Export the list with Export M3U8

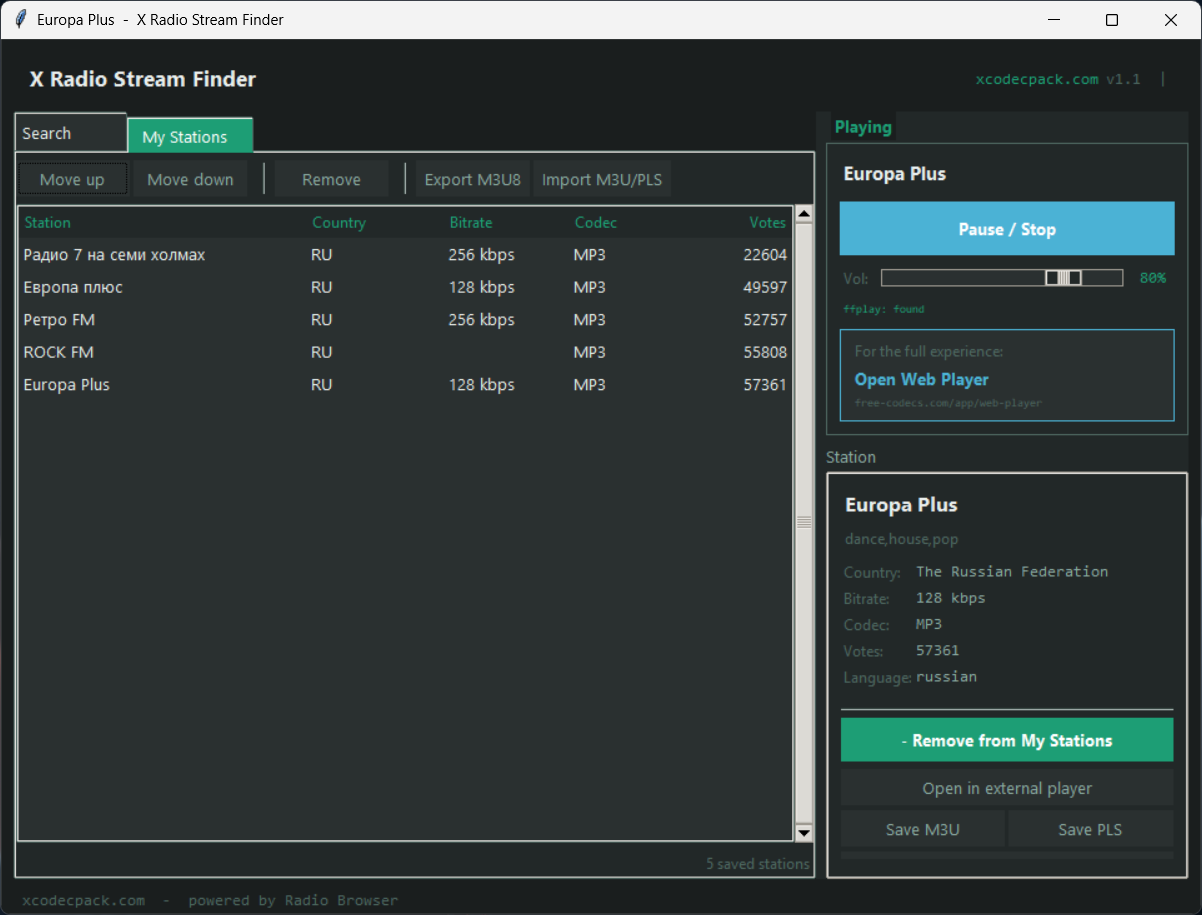pyautogui.click(x=472, y=180)
